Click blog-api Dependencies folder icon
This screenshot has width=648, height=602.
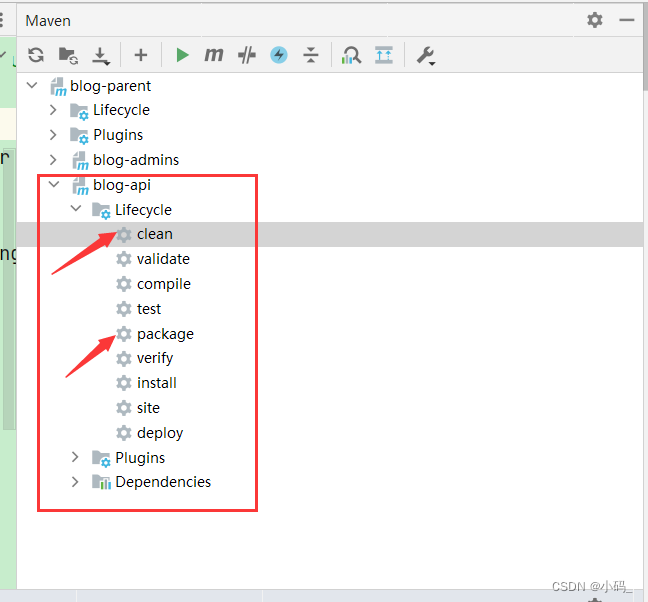click(101, 482)
